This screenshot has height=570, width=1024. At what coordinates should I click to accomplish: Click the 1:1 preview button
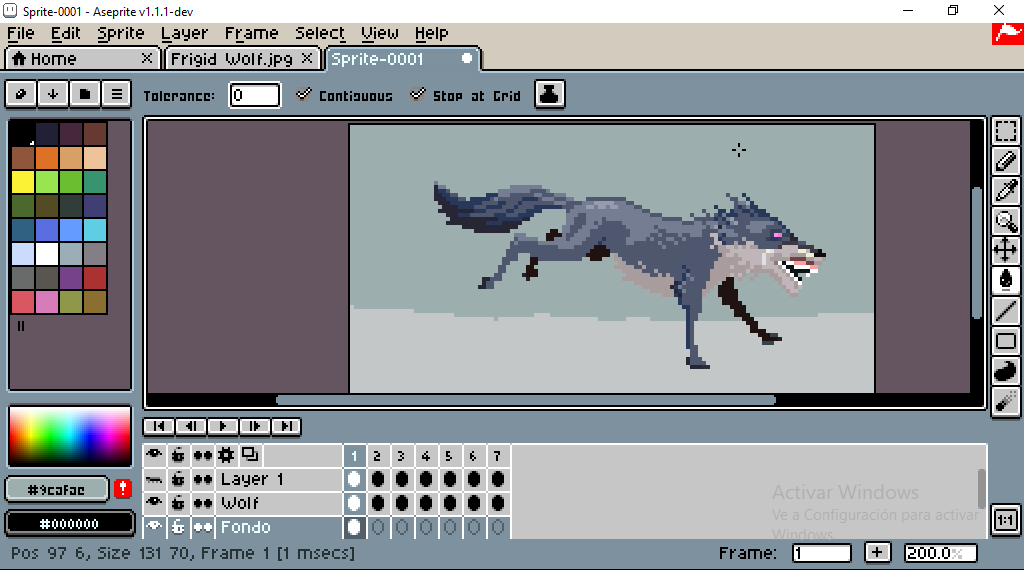(1006, 520)
